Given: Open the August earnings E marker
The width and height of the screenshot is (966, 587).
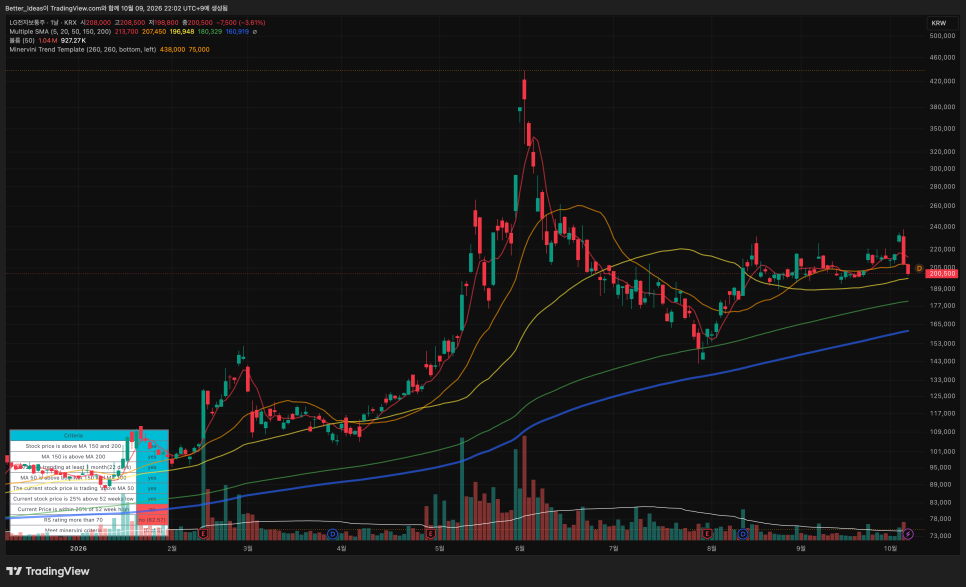Looking at the screenshot, I should click(x=707, y=533).
